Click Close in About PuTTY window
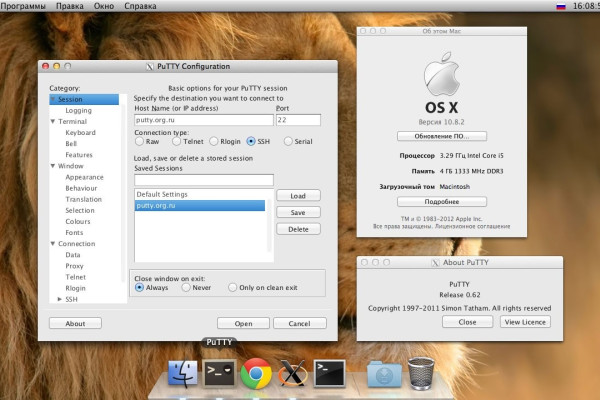This screenshot has height=400, width=600. point(467,322)
